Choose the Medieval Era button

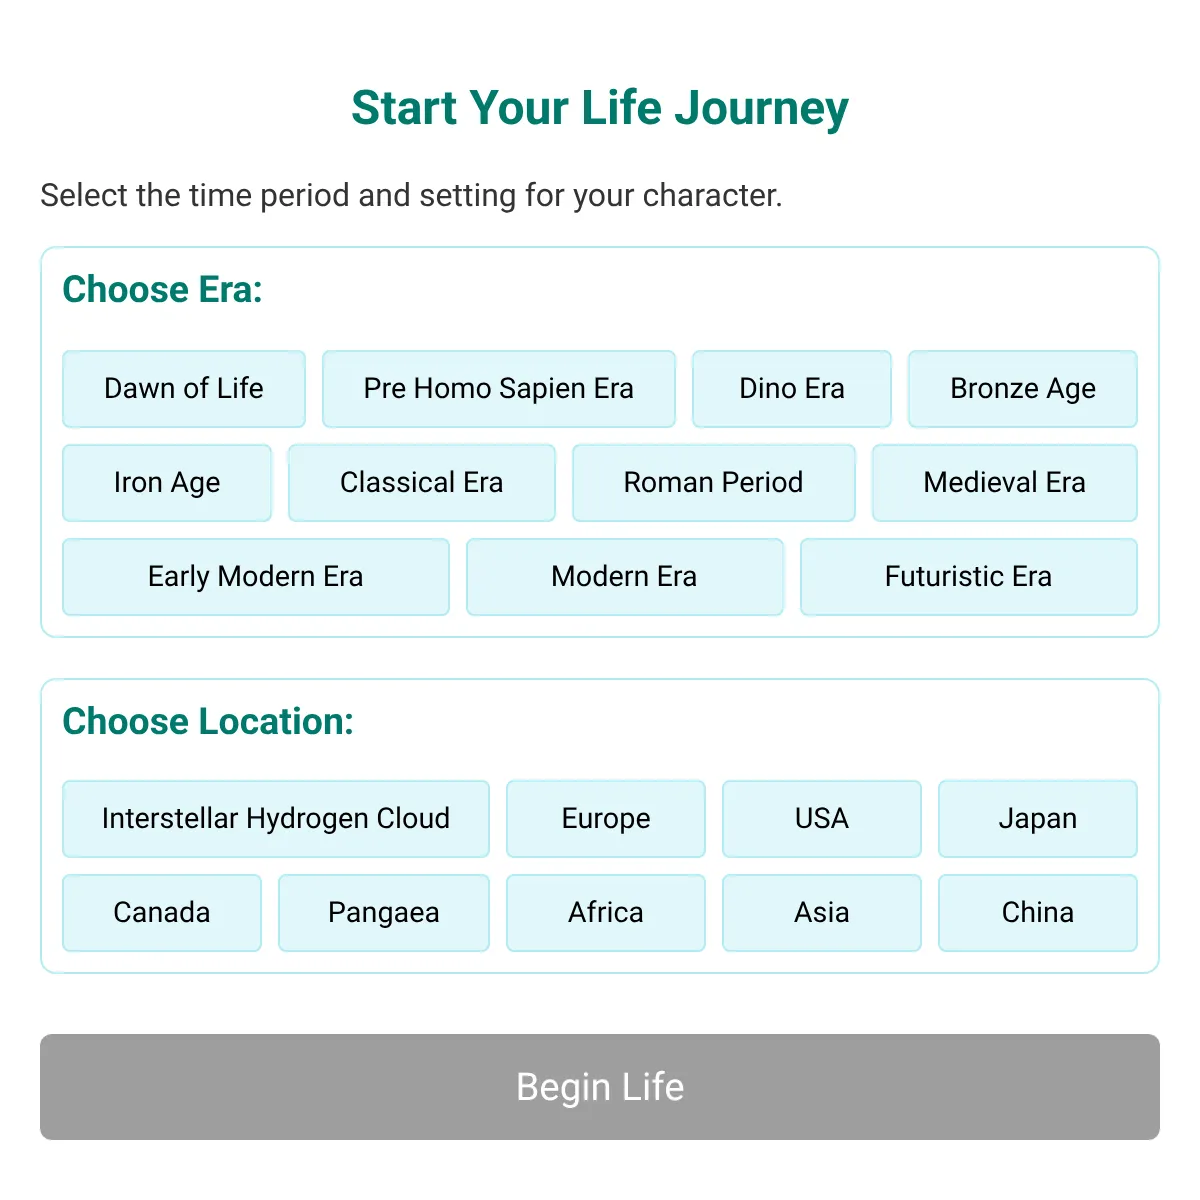pos(1005,483)
